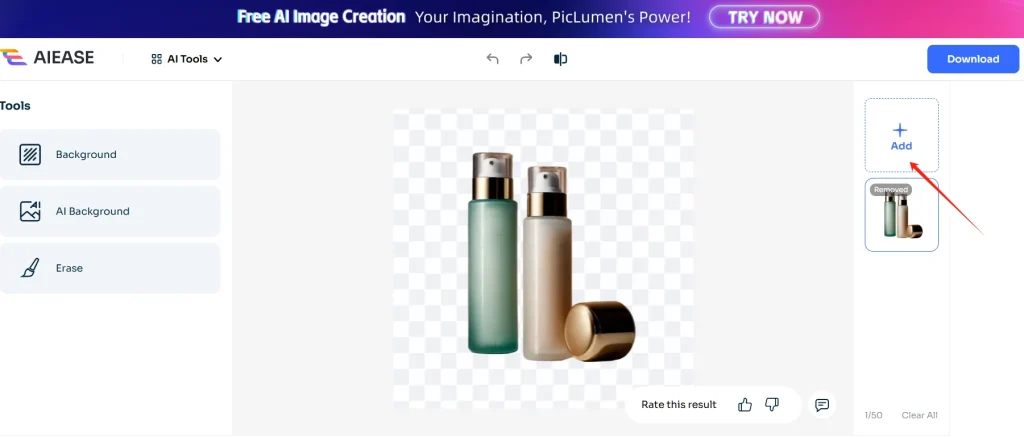Click the AI Tools grid icon
Screen dimensions: 1024x437
[x=157, y=59]
